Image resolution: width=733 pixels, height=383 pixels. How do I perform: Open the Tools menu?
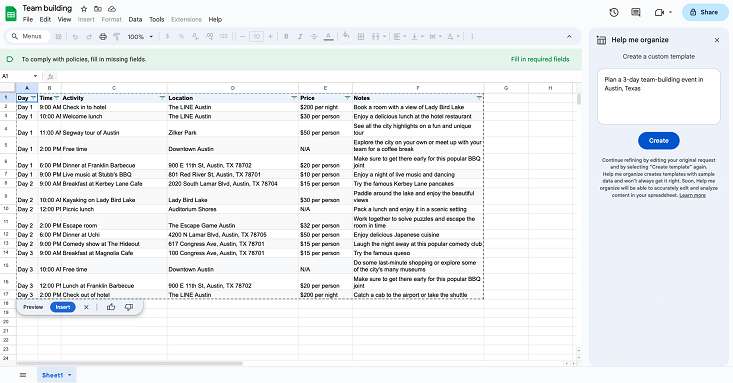157,20
